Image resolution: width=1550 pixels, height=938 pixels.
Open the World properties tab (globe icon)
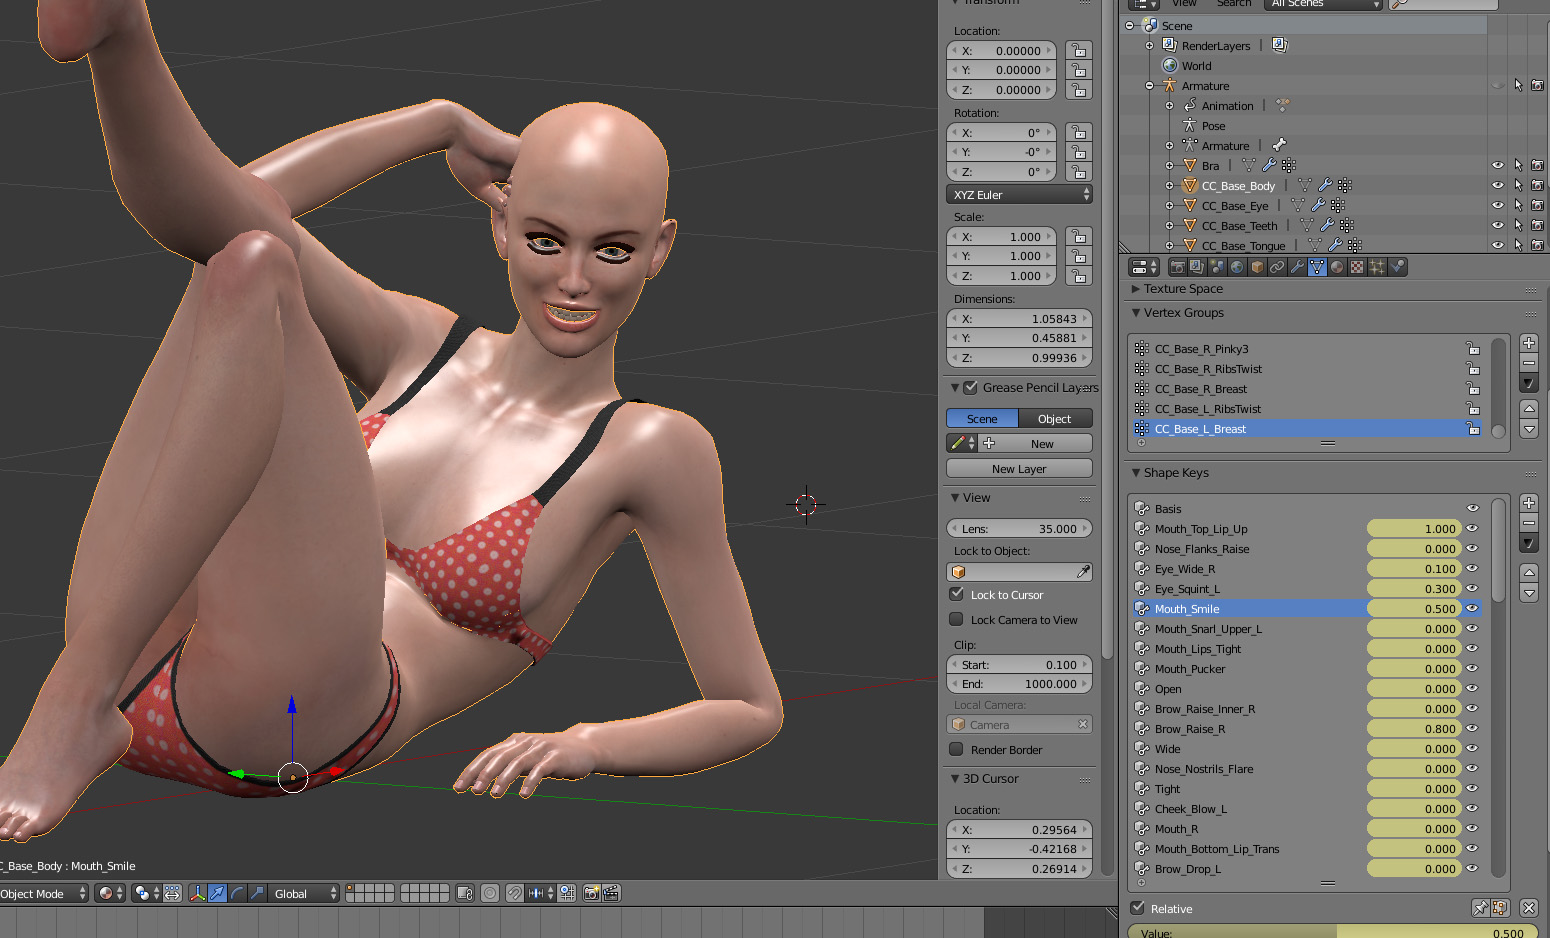point(1237,267)
